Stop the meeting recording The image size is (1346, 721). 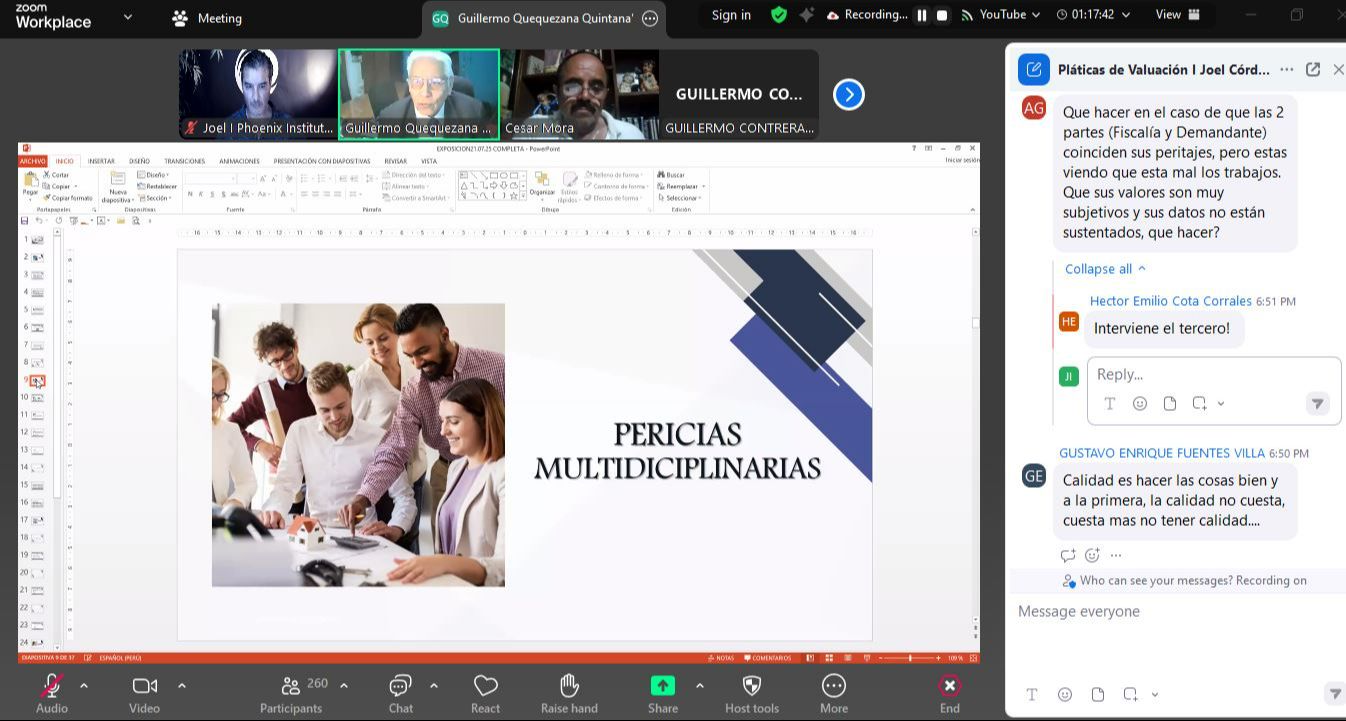point(942,15)
